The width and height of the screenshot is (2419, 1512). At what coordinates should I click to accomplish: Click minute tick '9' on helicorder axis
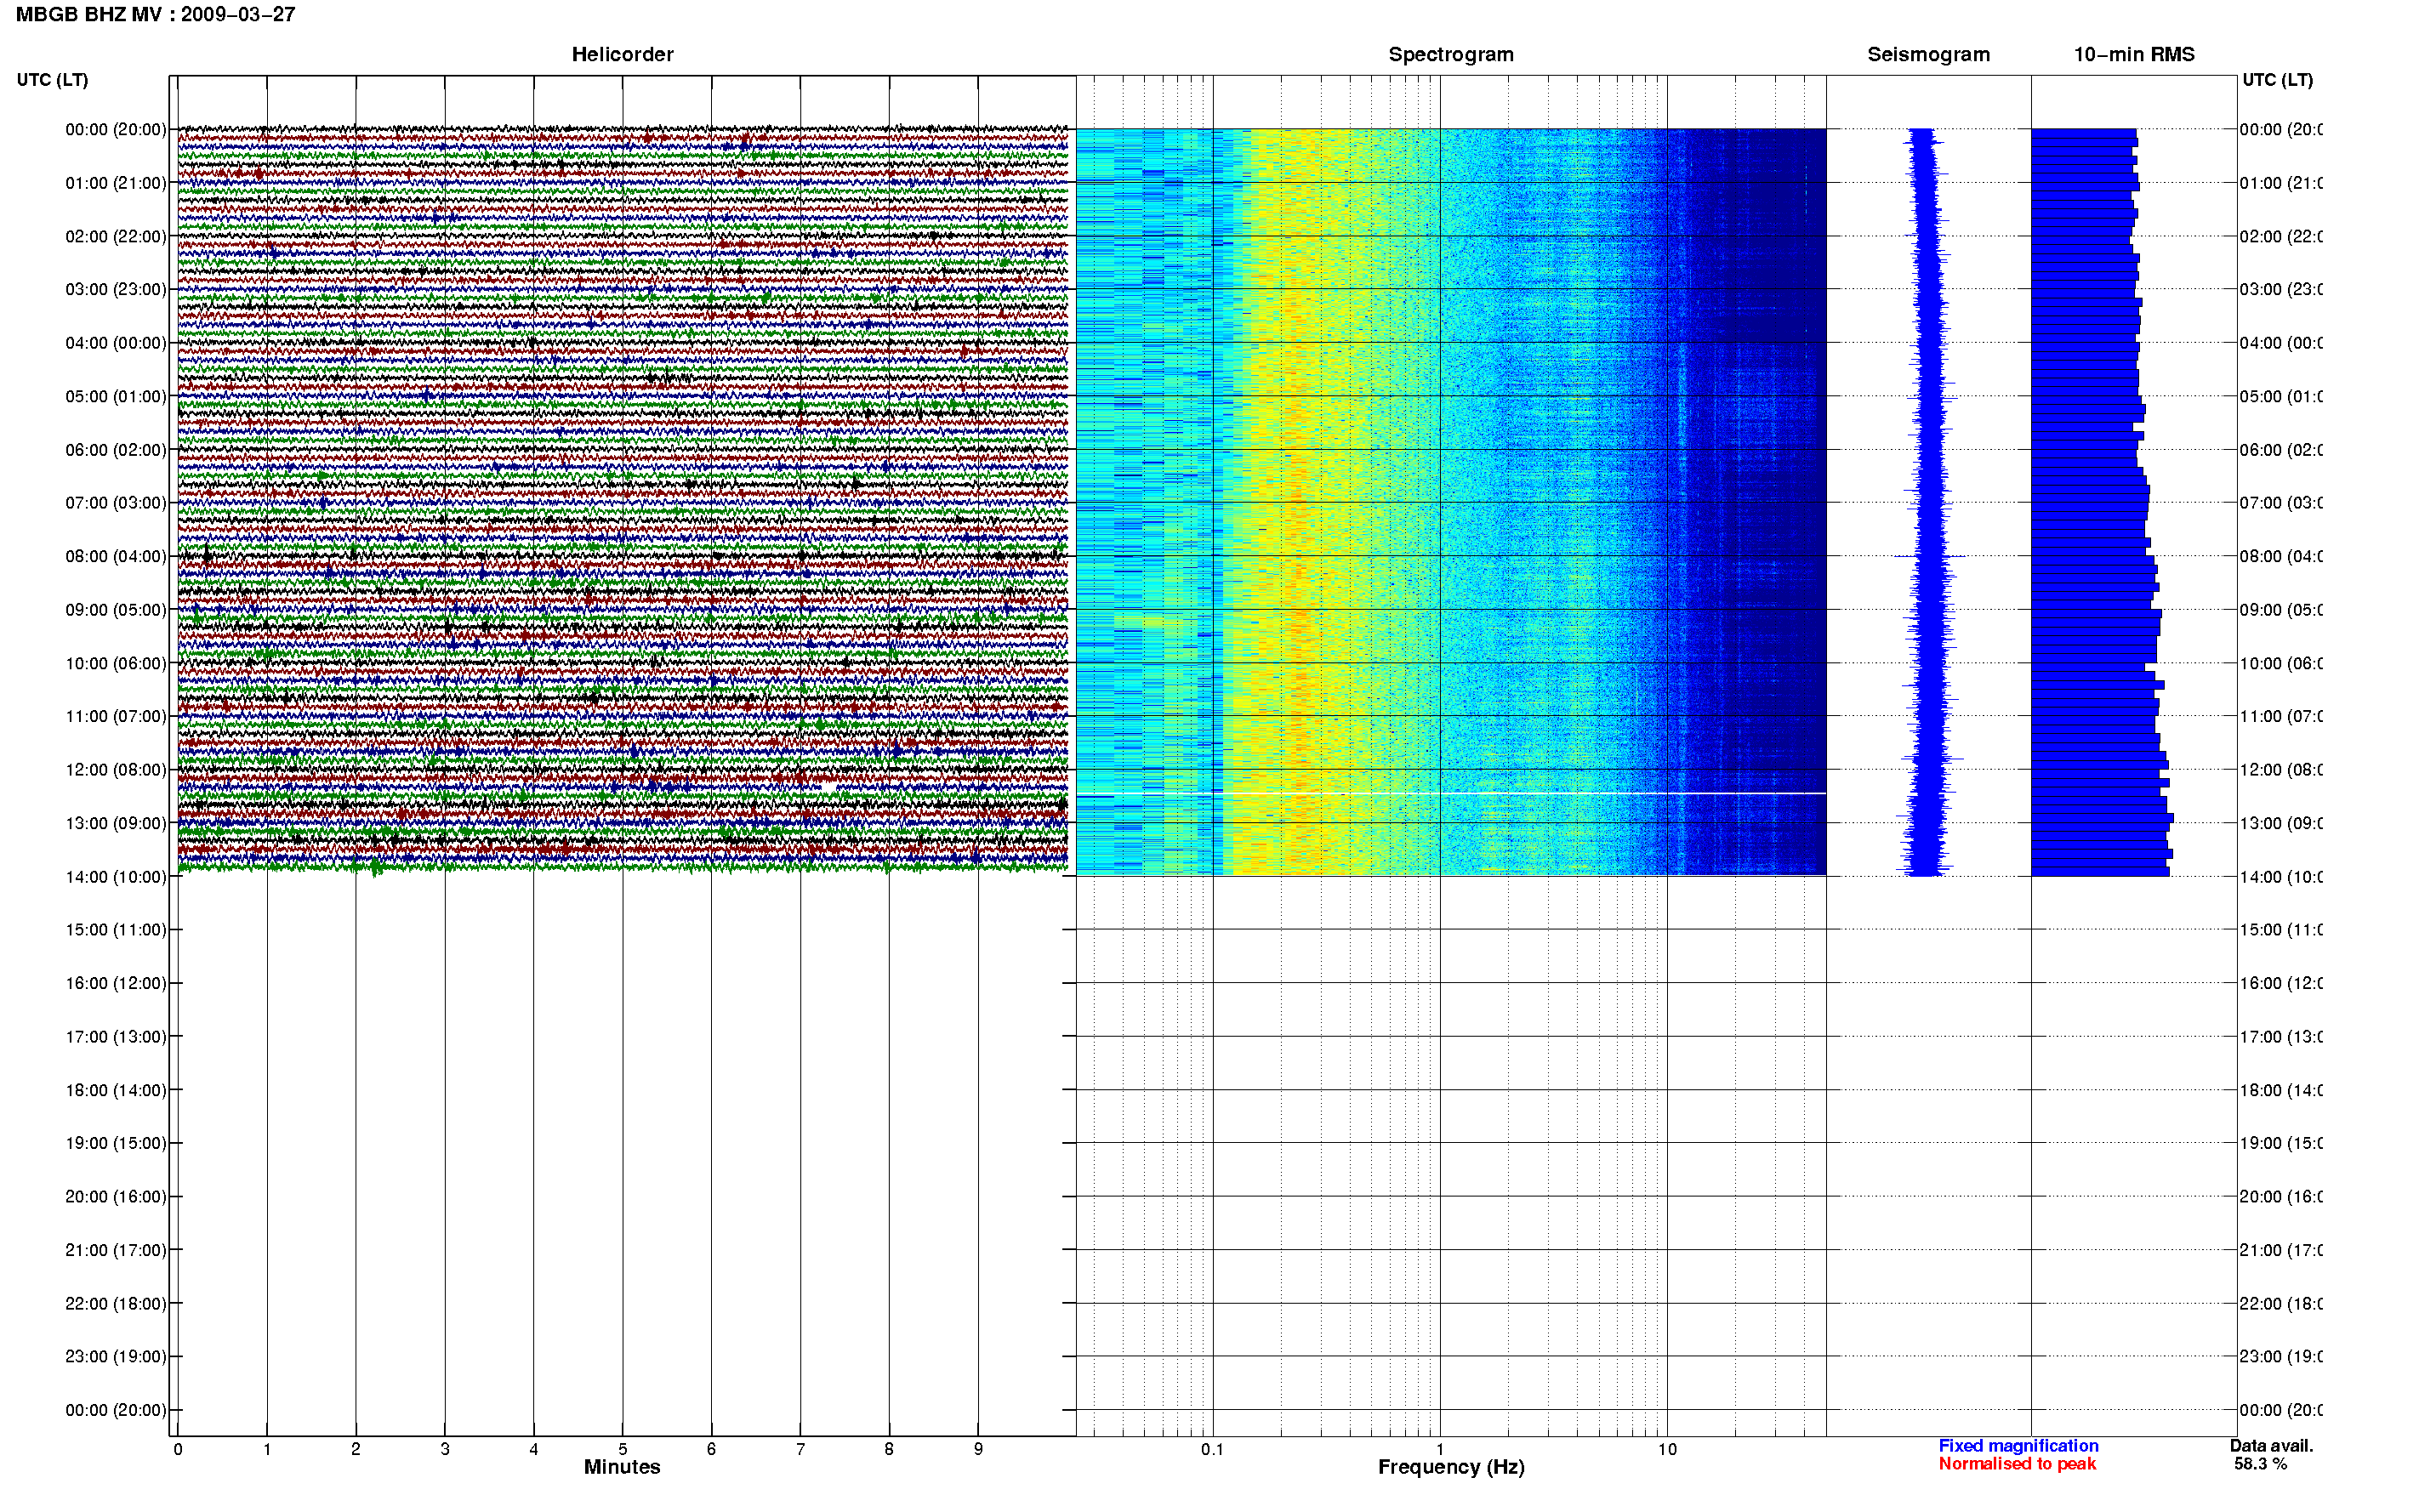coord(978,1449)
